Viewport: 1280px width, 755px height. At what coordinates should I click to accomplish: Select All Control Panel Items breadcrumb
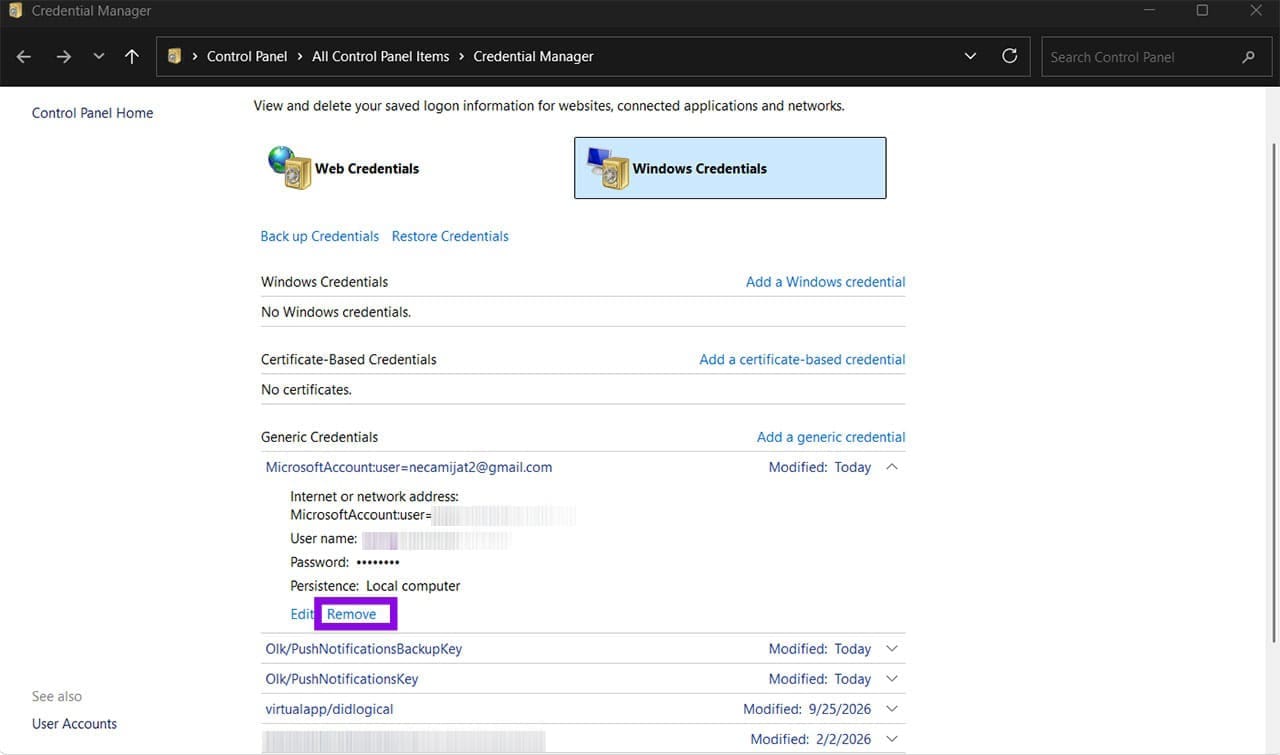380,57
